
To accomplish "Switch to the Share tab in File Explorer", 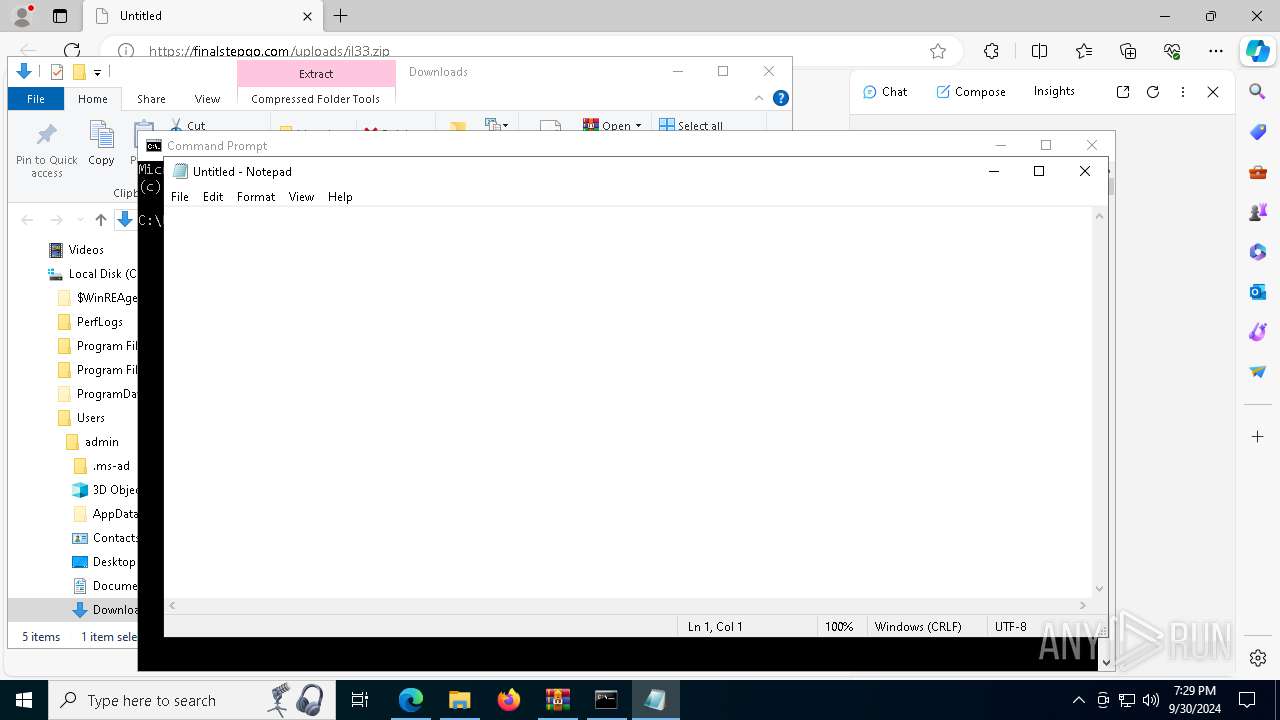I will pos(151,99).
